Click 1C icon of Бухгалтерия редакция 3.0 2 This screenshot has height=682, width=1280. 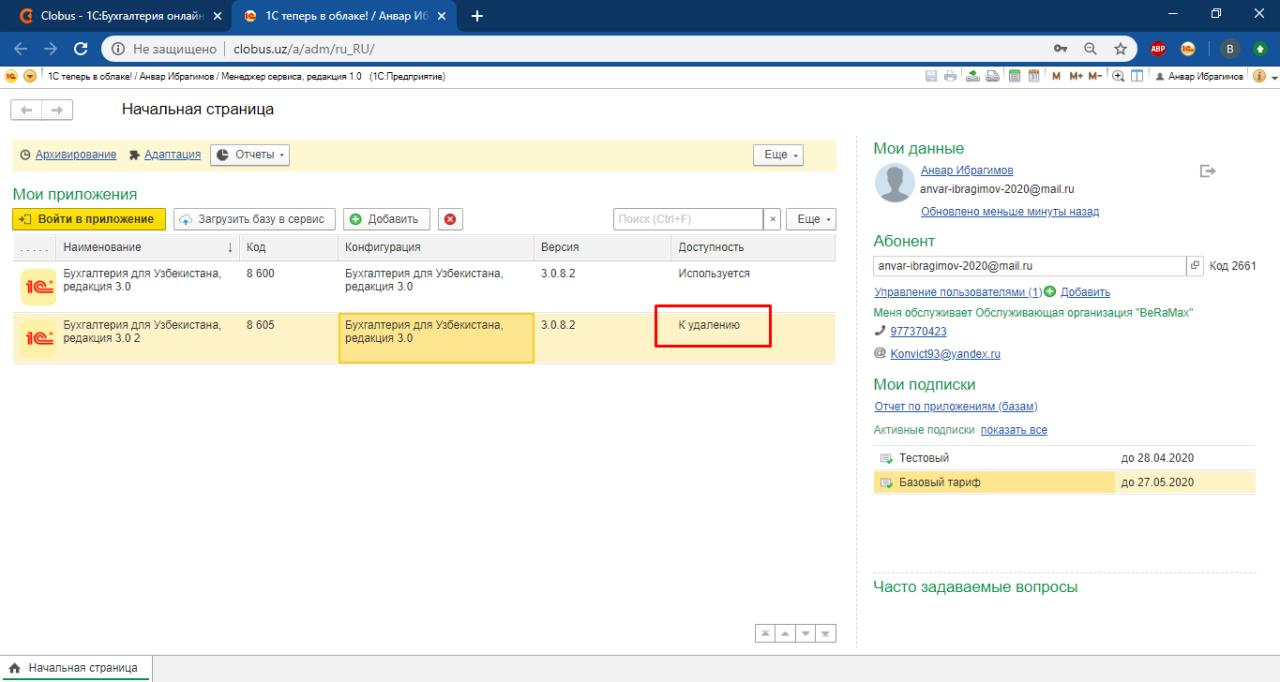click(x=36, y=338)
